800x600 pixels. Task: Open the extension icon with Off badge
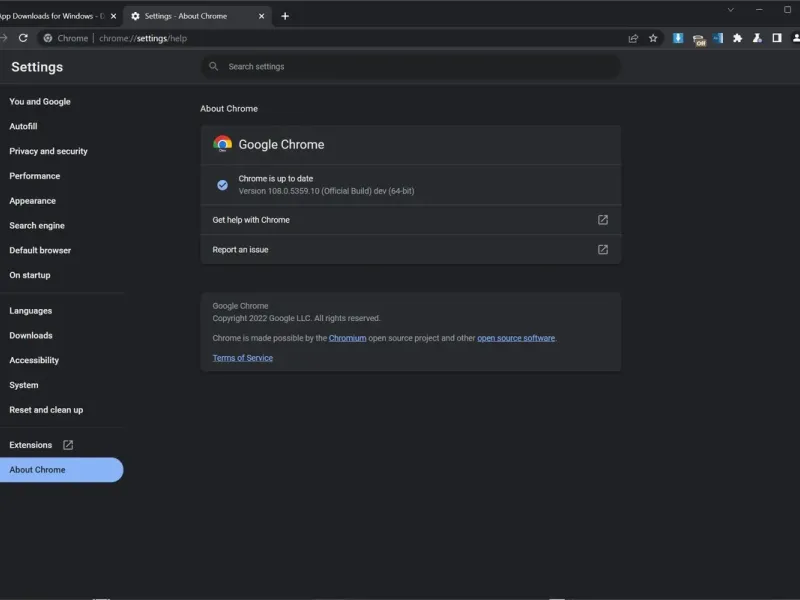click(x=699, y=39)
